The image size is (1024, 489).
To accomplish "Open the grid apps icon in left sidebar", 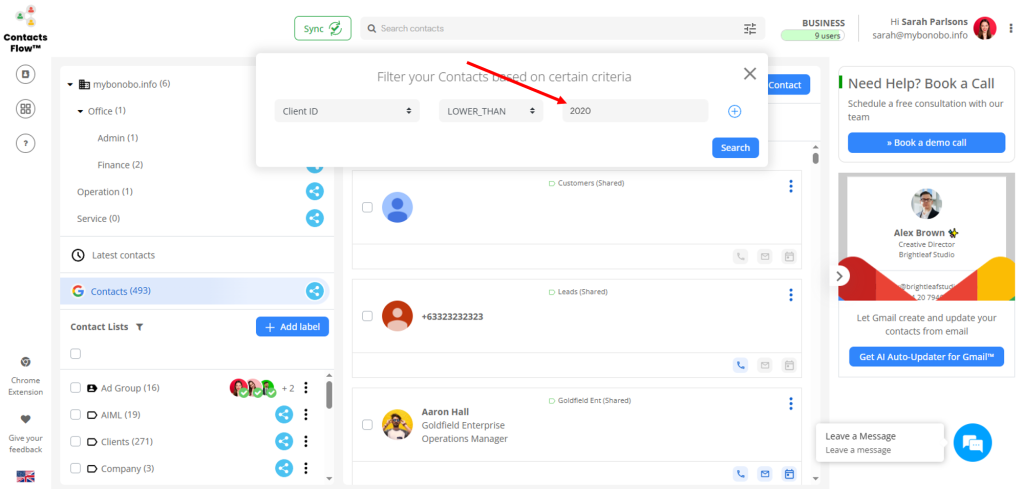I will click(x=26, y=109).
